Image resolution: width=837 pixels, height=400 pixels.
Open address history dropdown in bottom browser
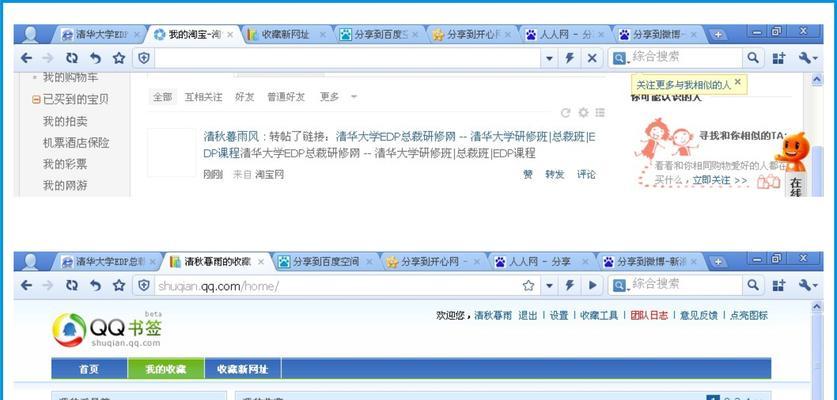(549, 286)
